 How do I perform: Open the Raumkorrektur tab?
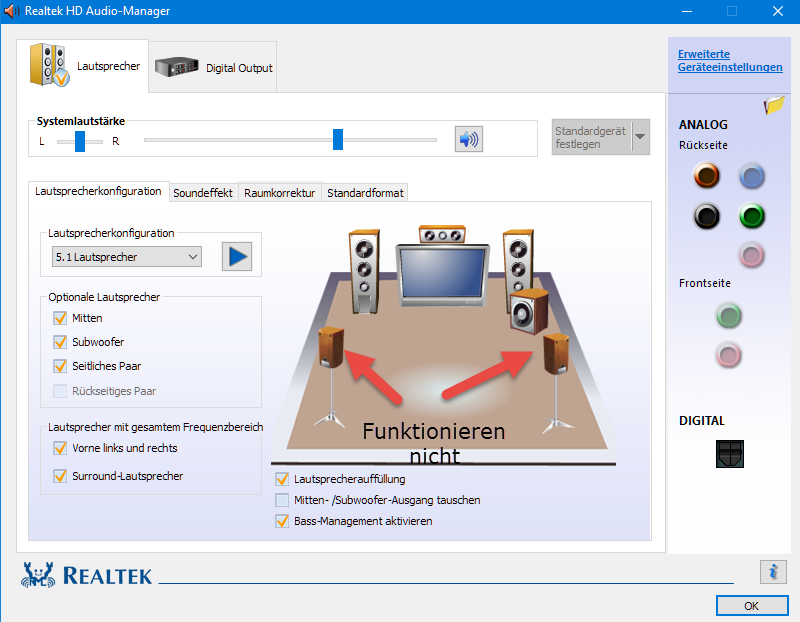coord(280,193)
